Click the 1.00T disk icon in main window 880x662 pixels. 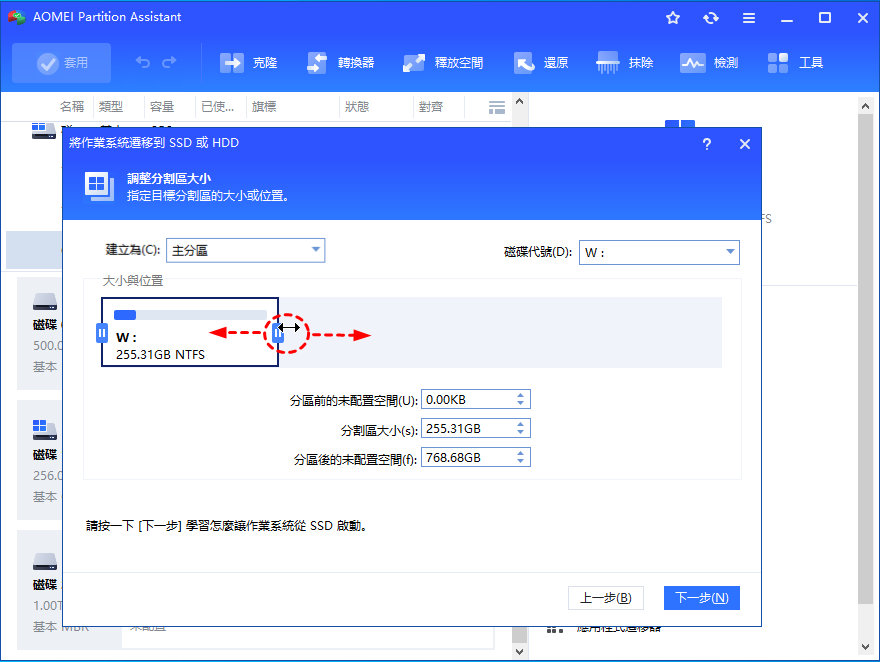pyautogui.click(x=45, y=562)
